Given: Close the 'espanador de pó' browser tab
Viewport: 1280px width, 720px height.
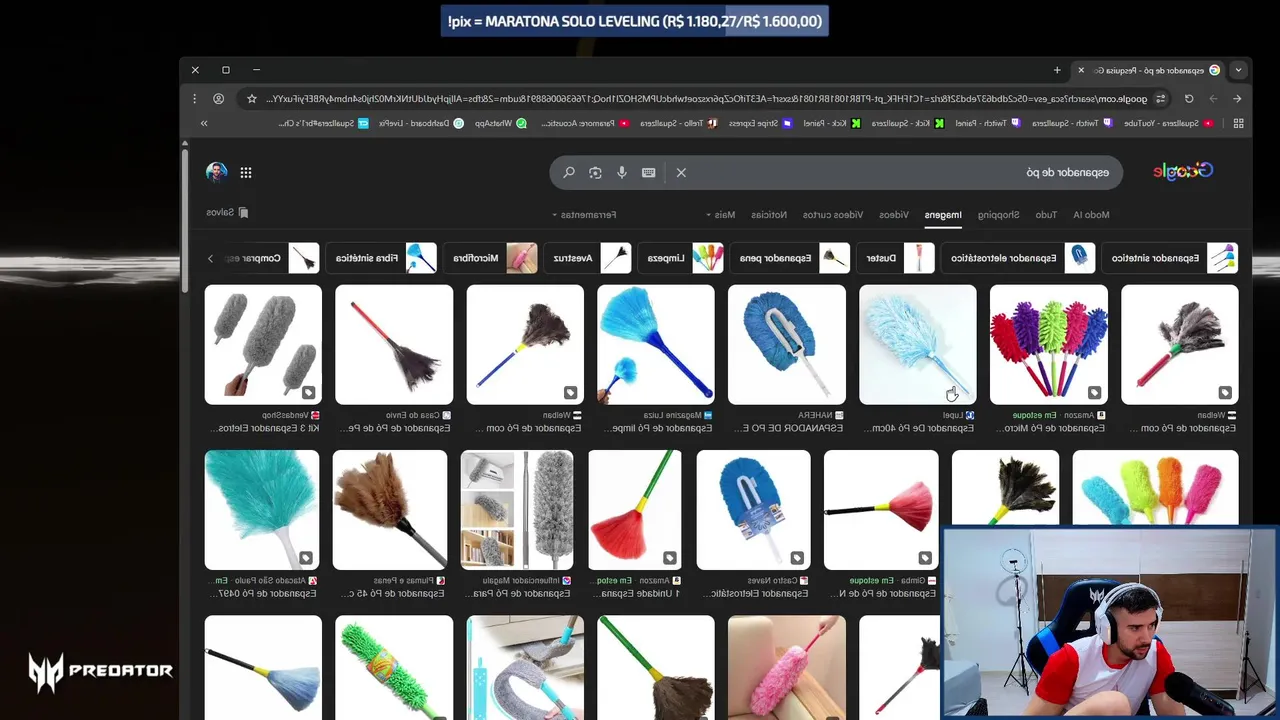Looking at the screenshot, I should [x=1081, y=70].
